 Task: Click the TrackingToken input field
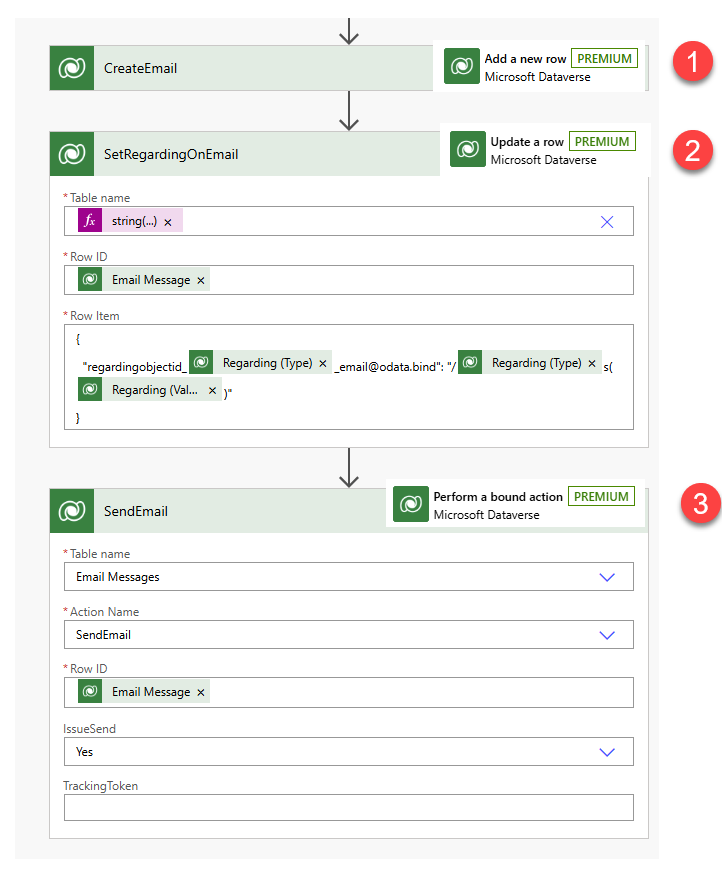tap(348, 807)
